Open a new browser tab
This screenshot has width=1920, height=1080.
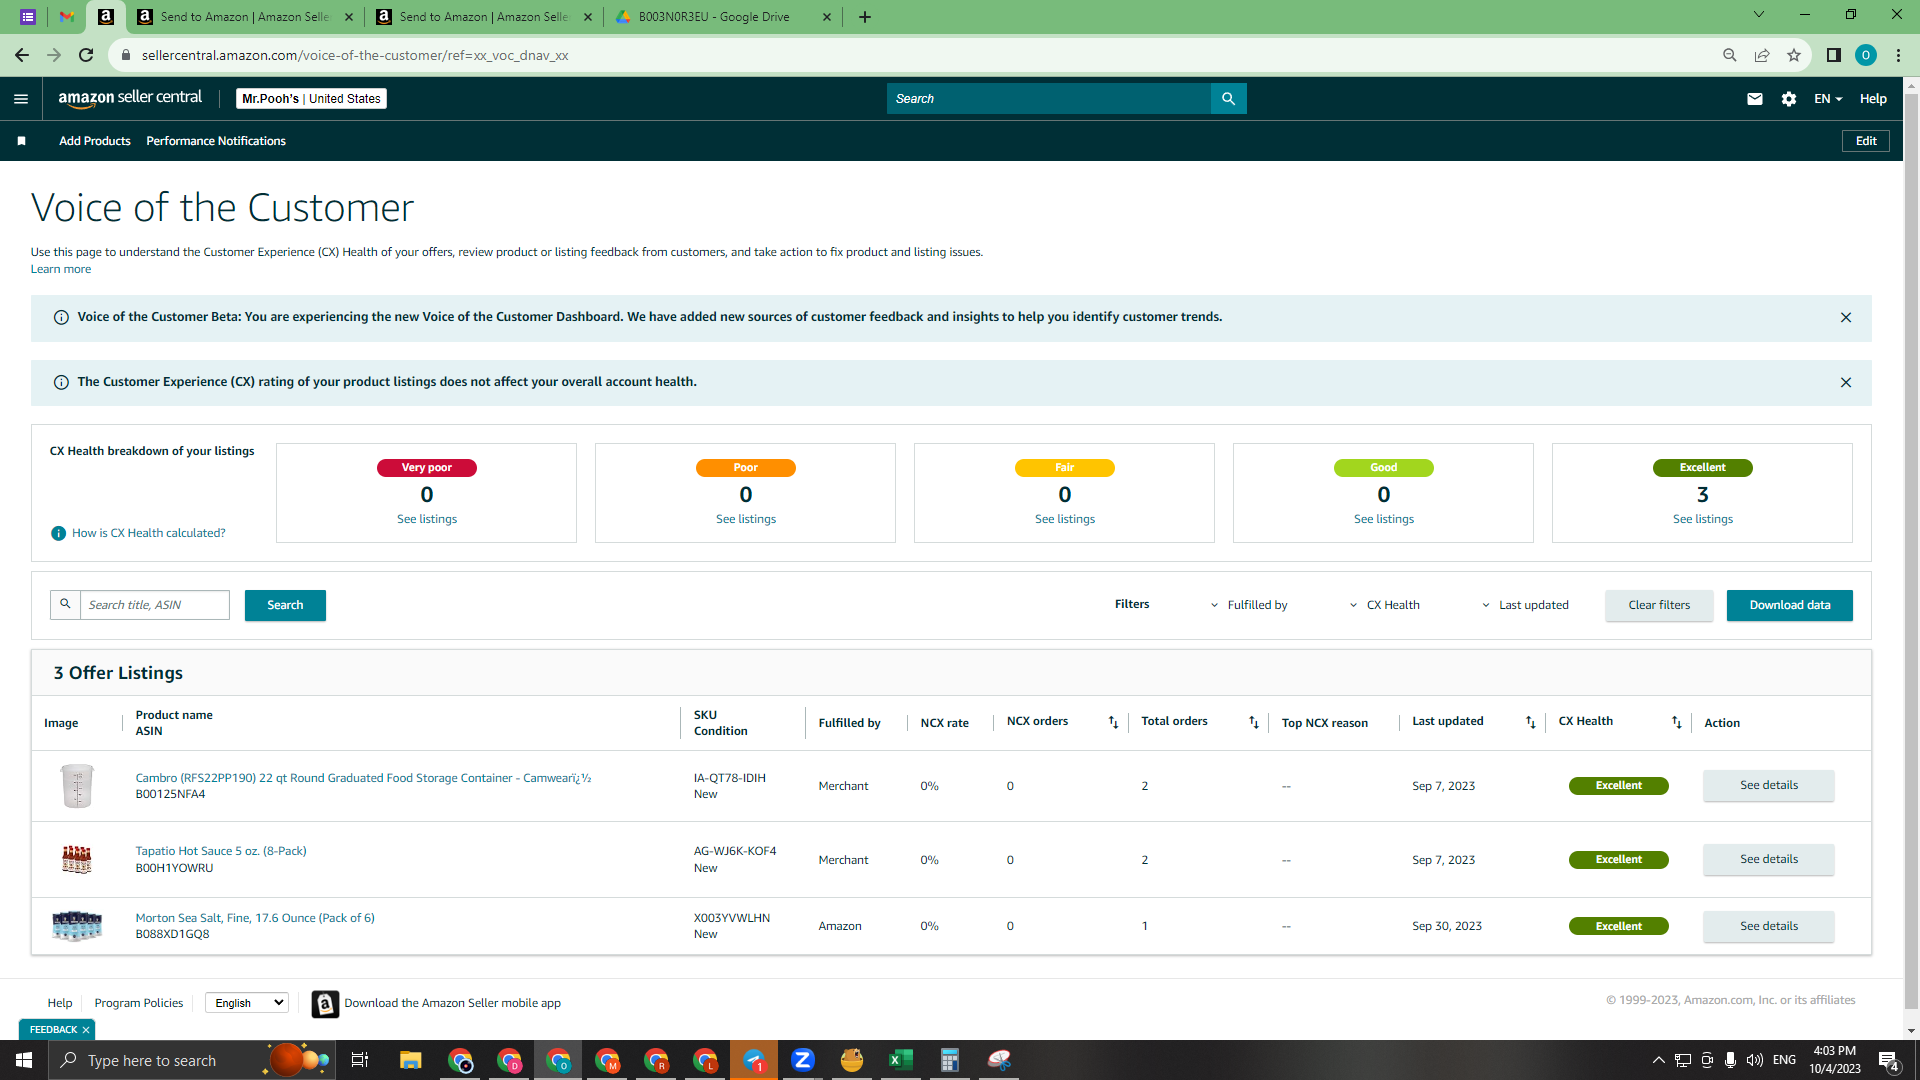point(865,17)
